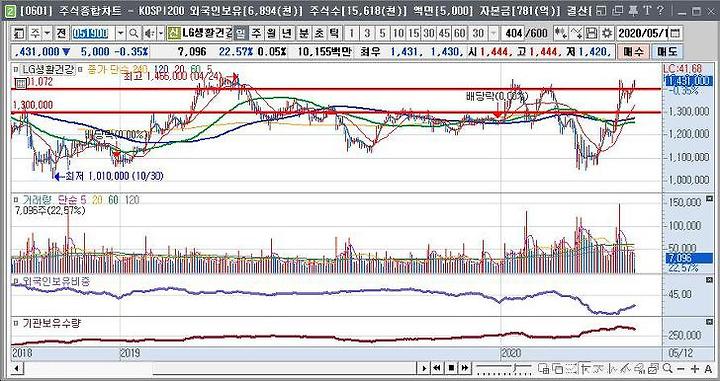The width and height of the screenshot is (720, 381).
Task: Select interval 3 button
Action: tap(367, 33)
